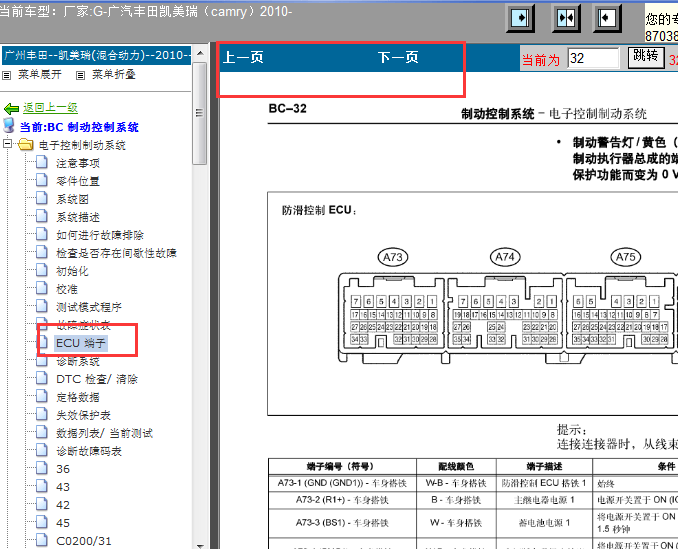Click page icon beside item 43
The width and height of the screenshot is (678, 549).
42,486
